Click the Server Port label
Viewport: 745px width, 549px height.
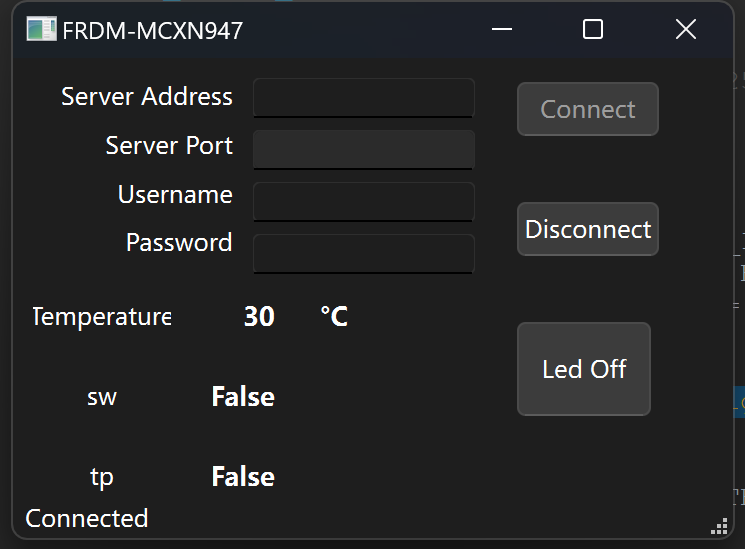click(169, 145)
